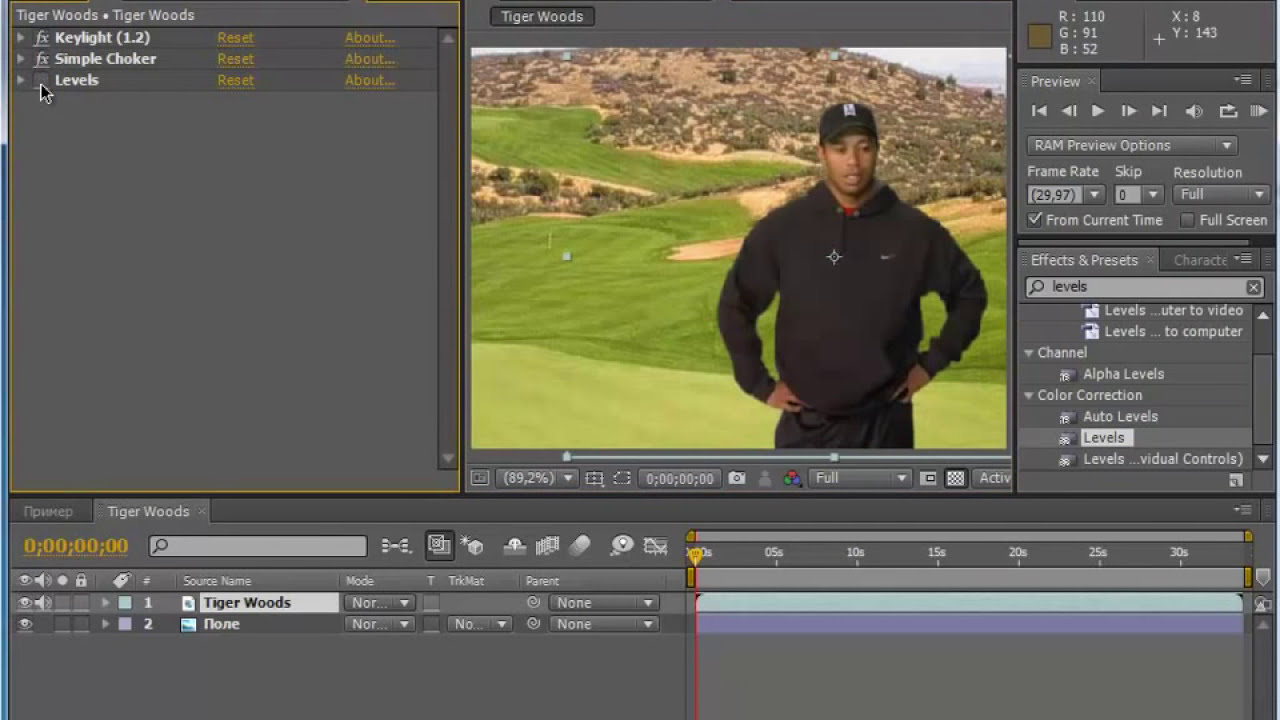
Task: Reset the Simple Choker effect
Action: click(x=236, y=59)
